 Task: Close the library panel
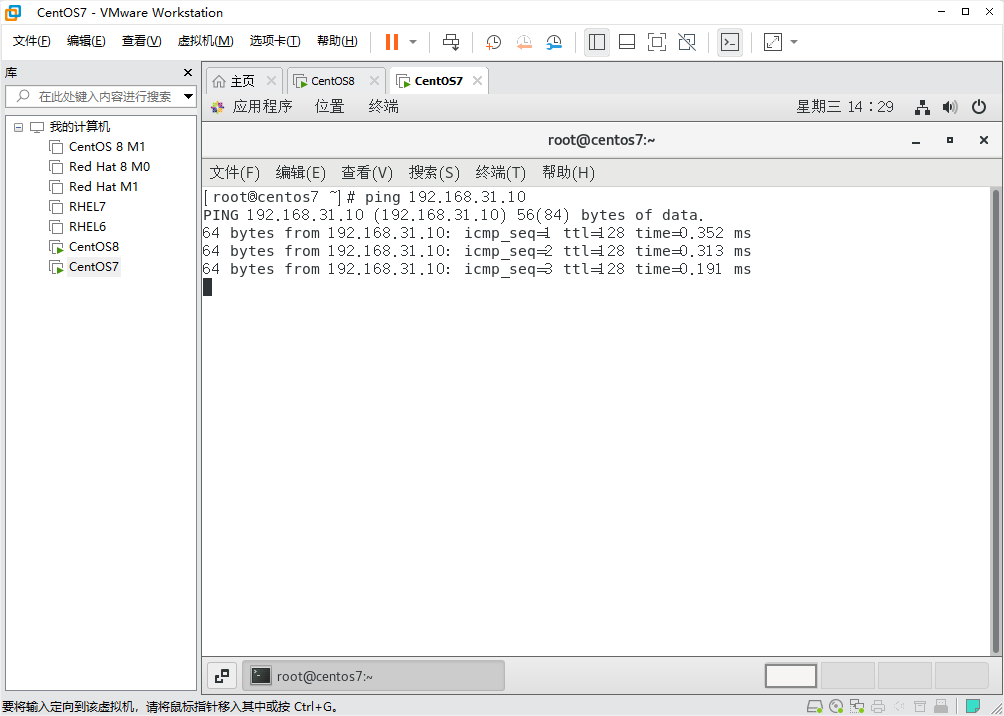188,72
